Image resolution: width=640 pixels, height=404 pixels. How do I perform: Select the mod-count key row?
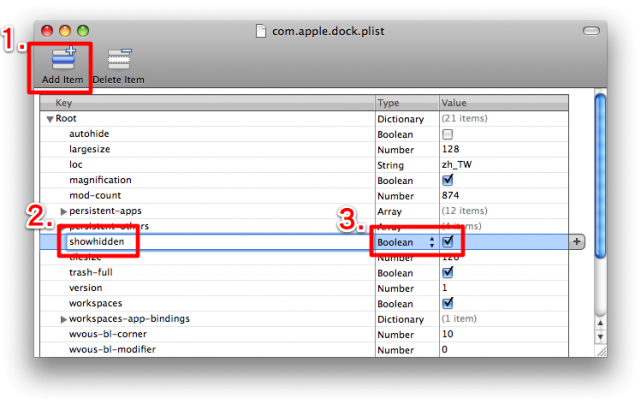[207, 195]
